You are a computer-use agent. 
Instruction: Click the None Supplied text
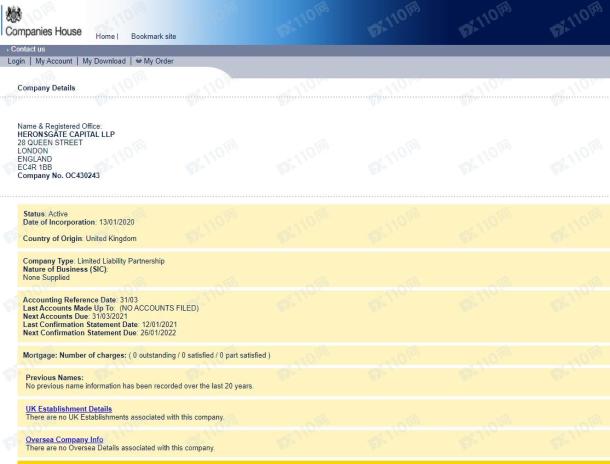point(46,277)
